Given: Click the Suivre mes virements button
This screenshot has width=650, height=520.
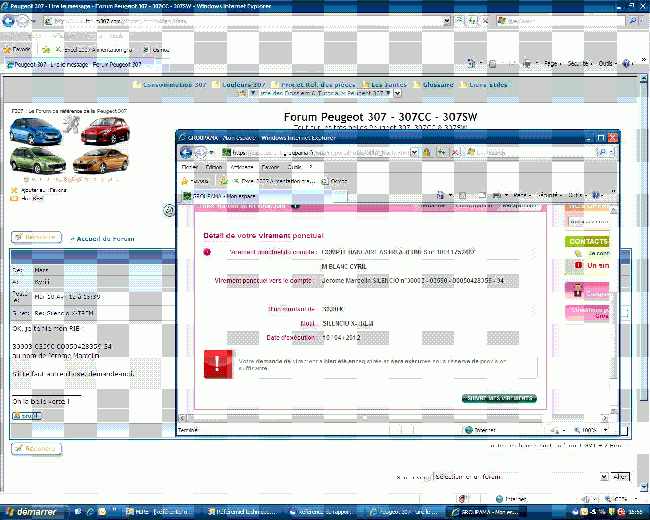Looking at the screenshot, I should click(499, 398).
